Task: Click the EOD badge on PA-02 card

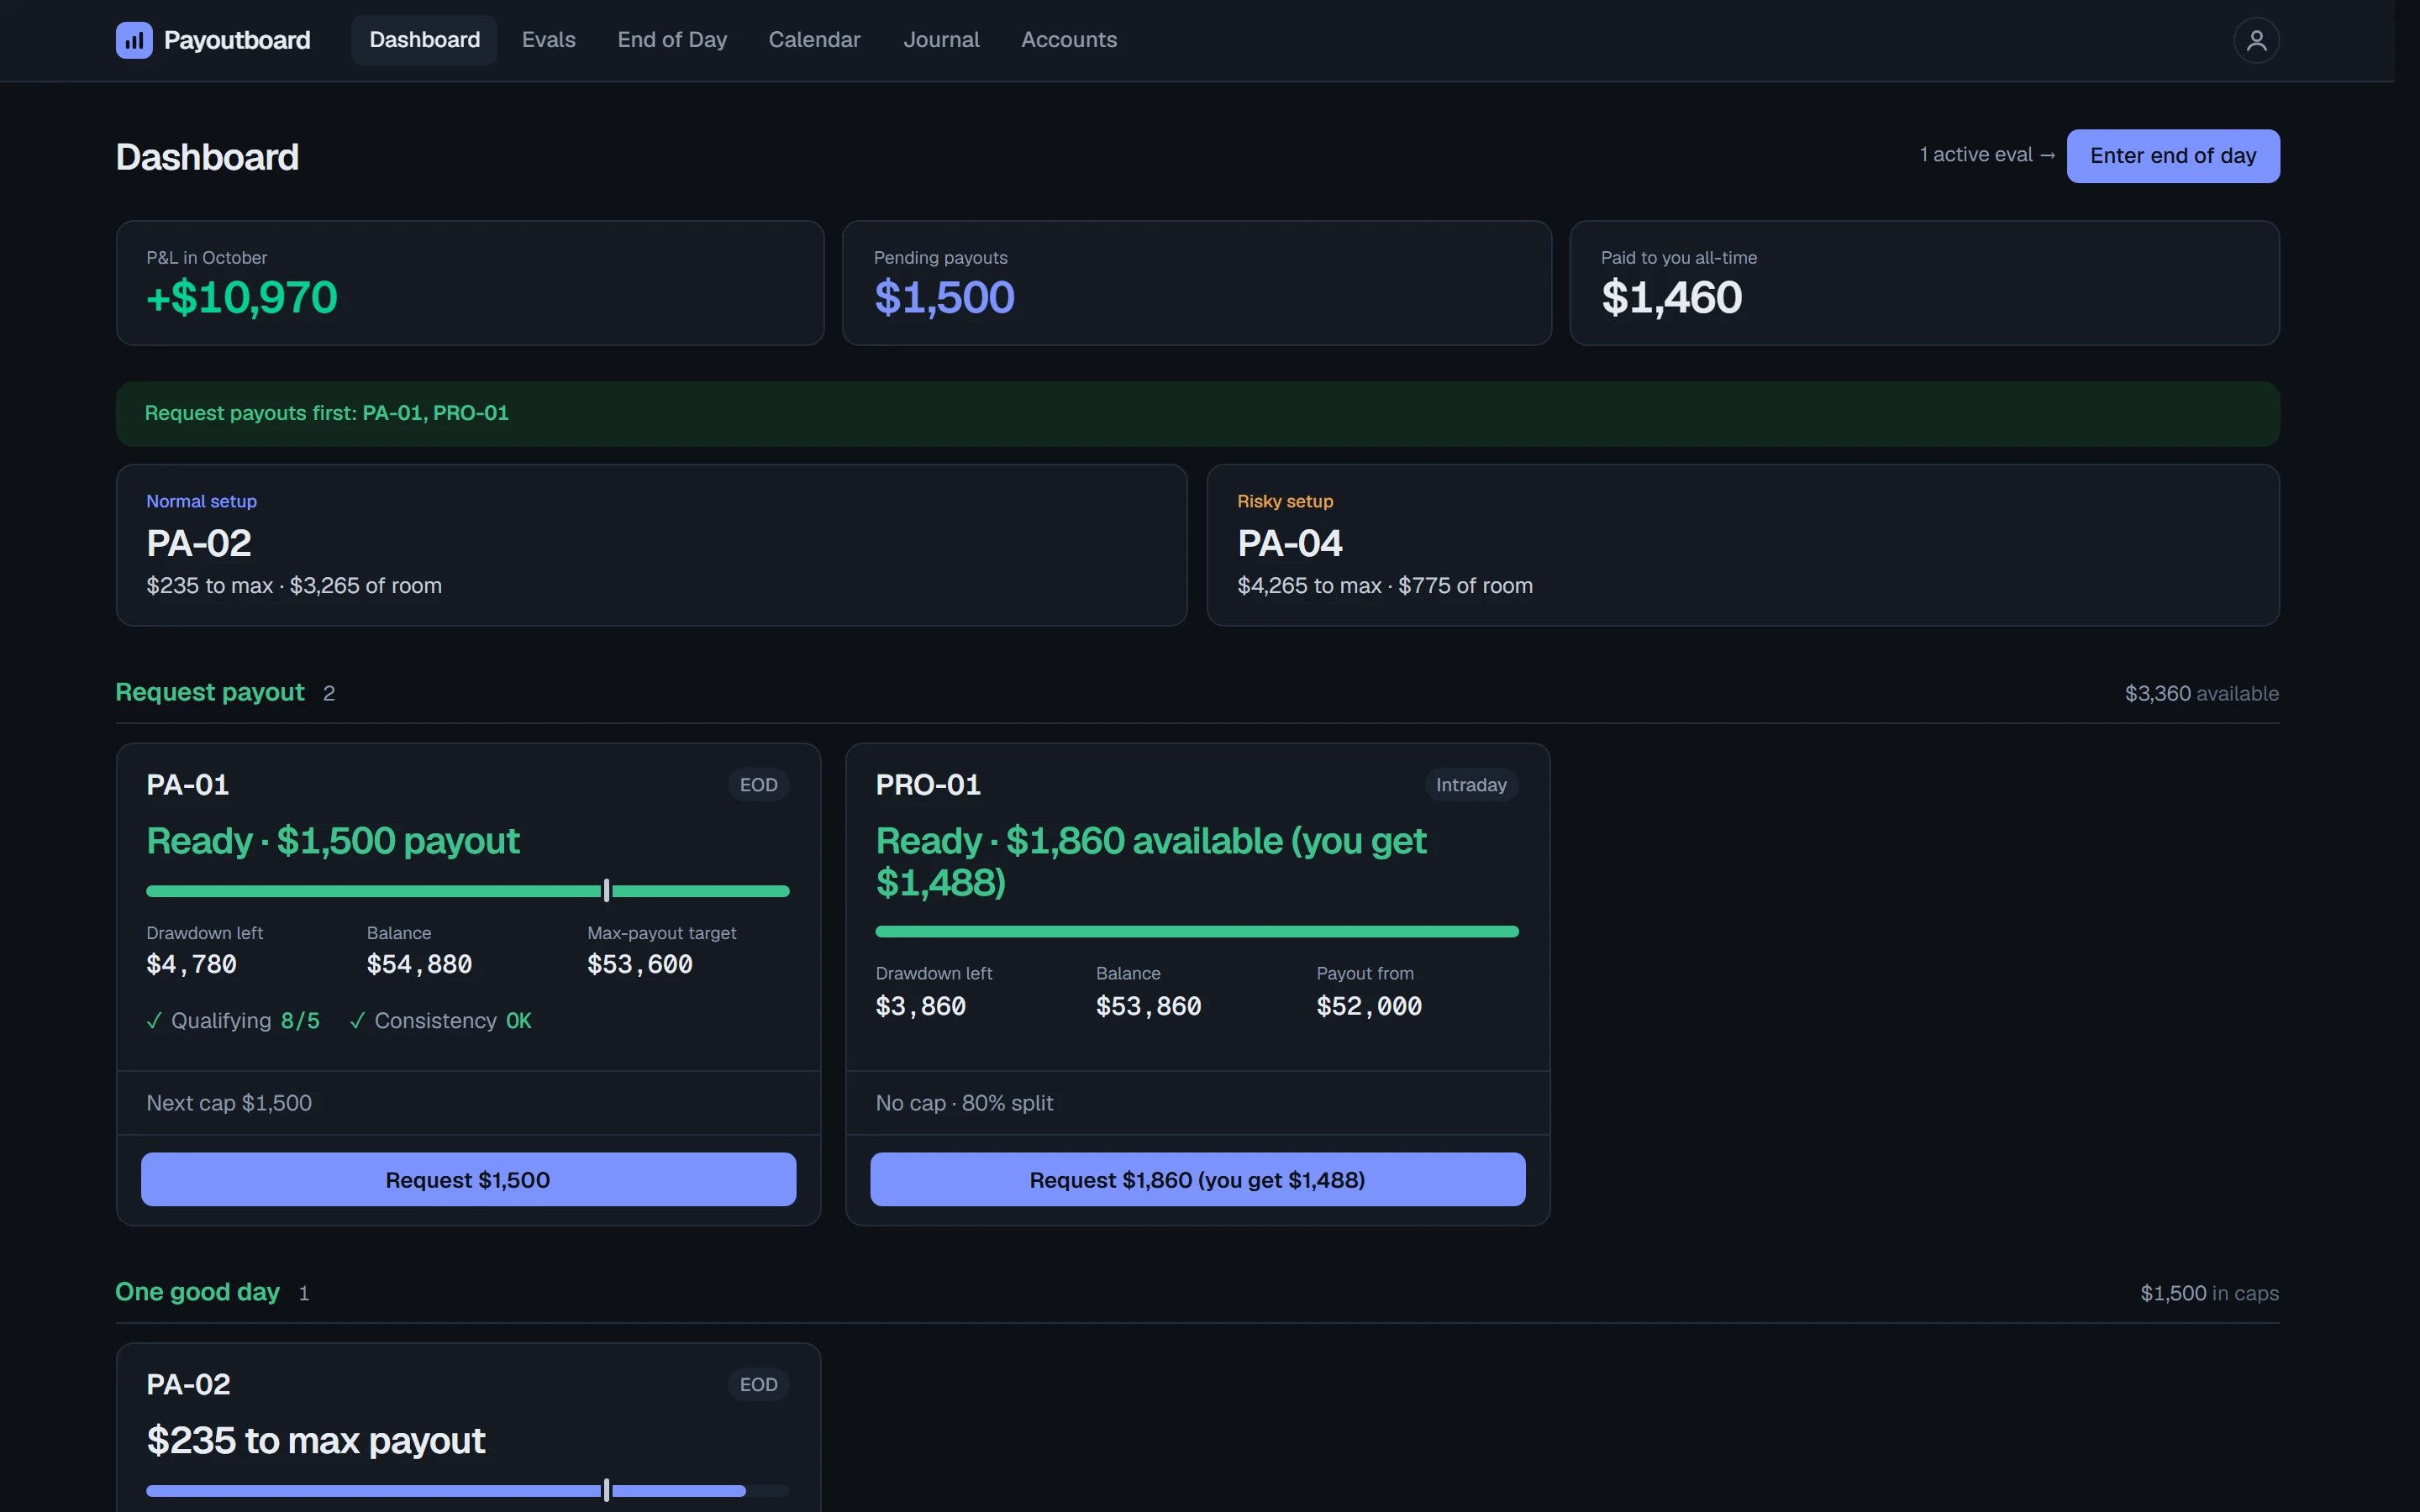Action: click(758, 1385)
